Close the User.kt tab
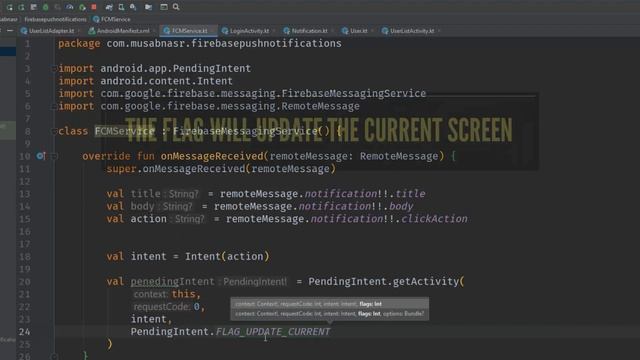Image resolution: width=640 pixels, height=360 pixels. pyautogui.click(x=372, y=31)
